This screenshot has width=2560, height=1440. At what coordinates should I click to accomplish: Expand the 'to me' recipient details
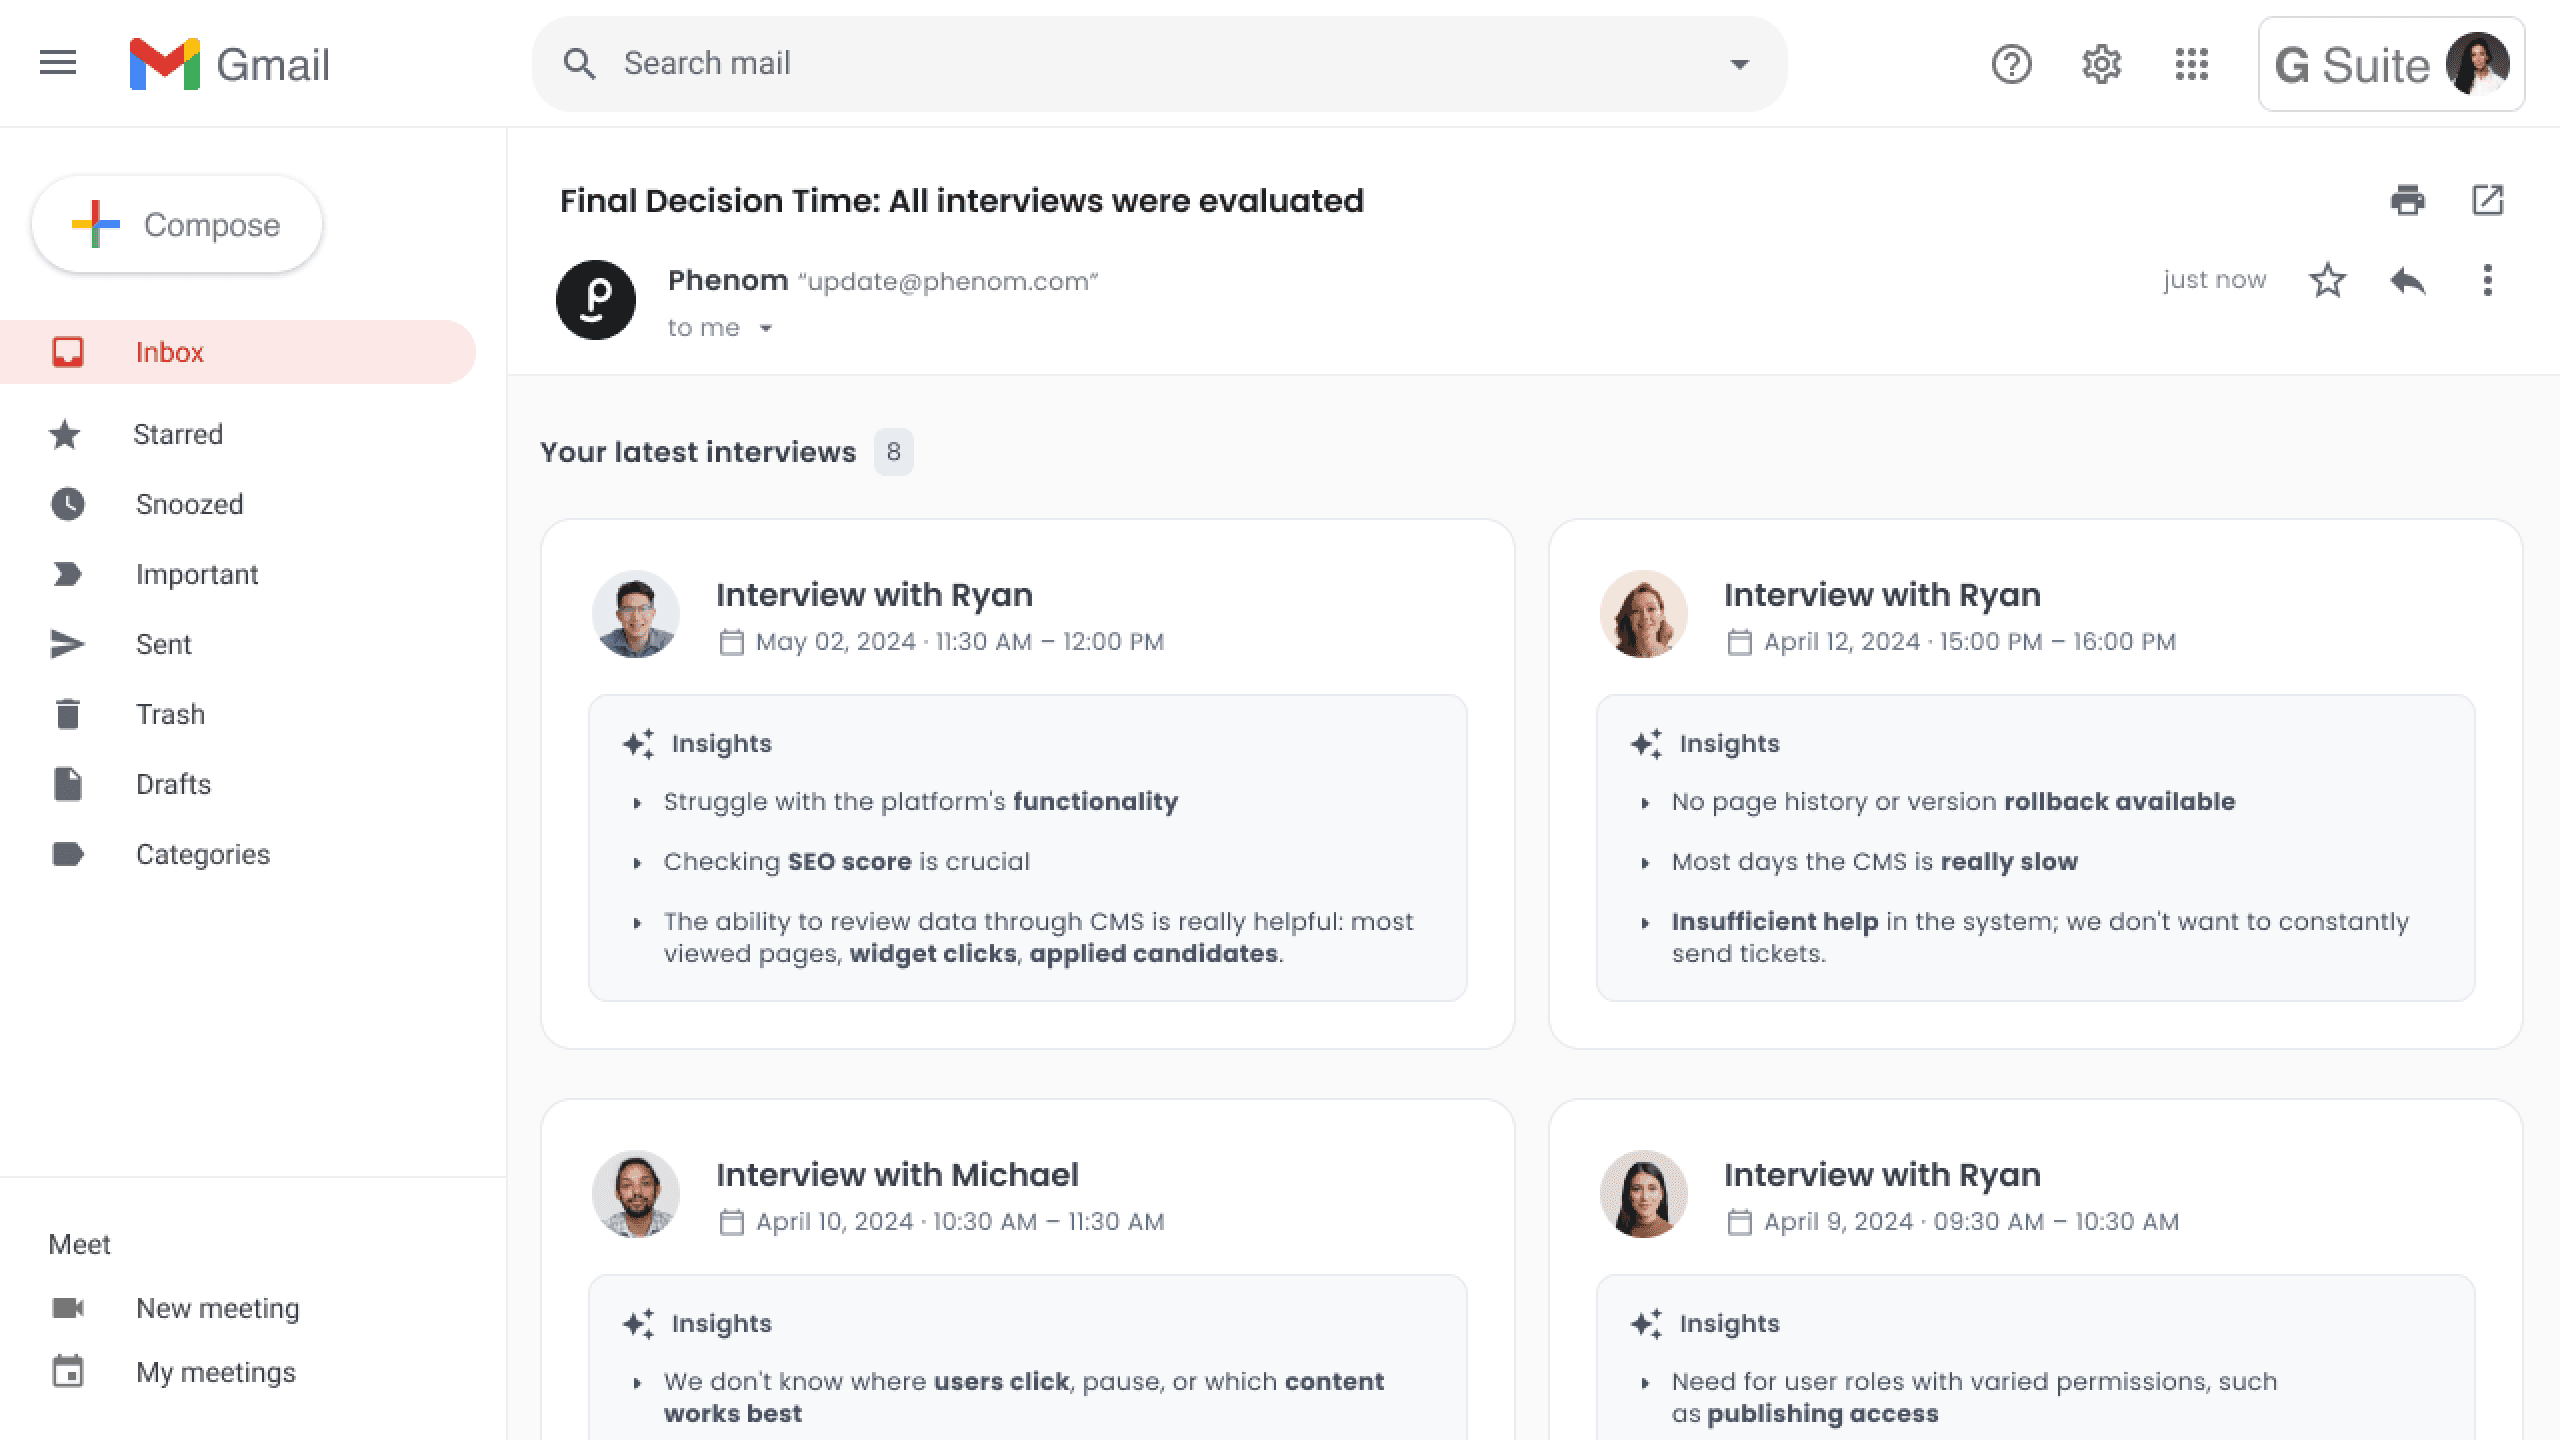pyautogui.click(x=766, y=328)
